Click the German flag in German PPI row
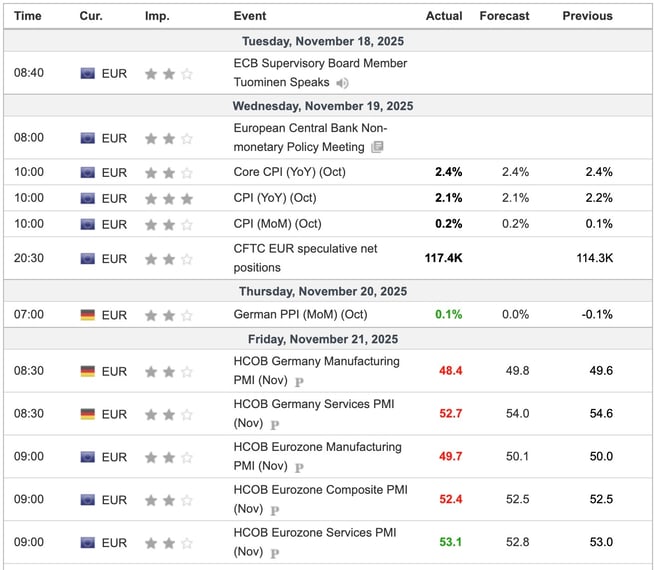Image resolution: width=658 pixels, height=570 pixels. point(89,315)
